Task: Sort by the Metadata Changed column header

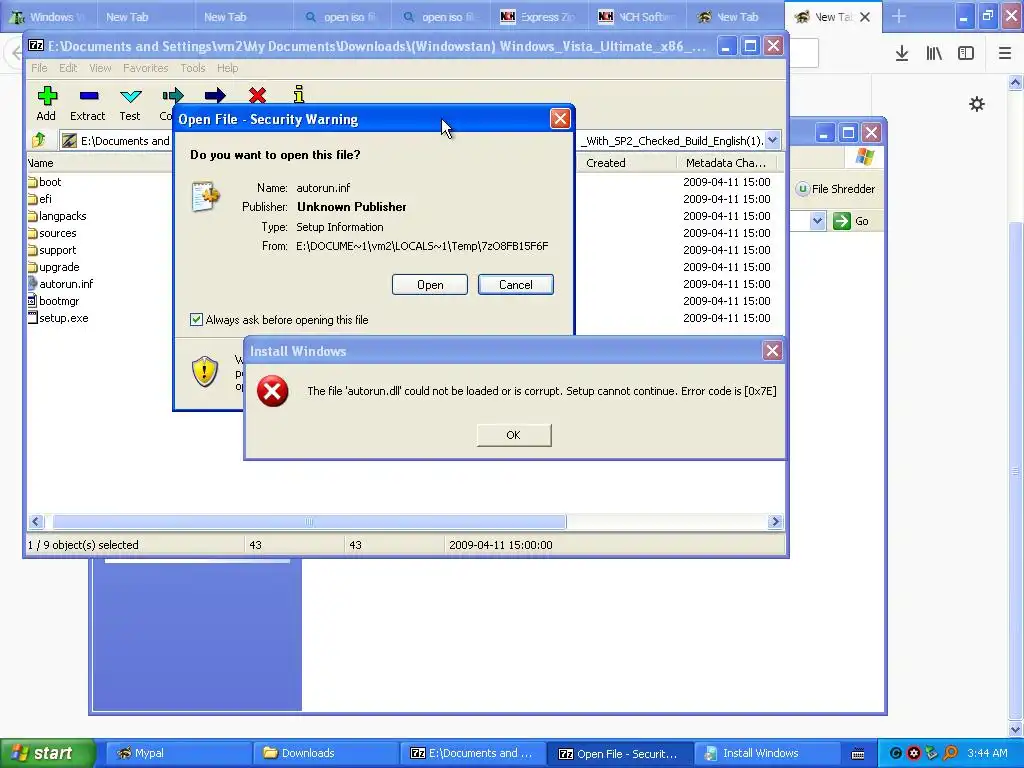Action: pos(726,163)
